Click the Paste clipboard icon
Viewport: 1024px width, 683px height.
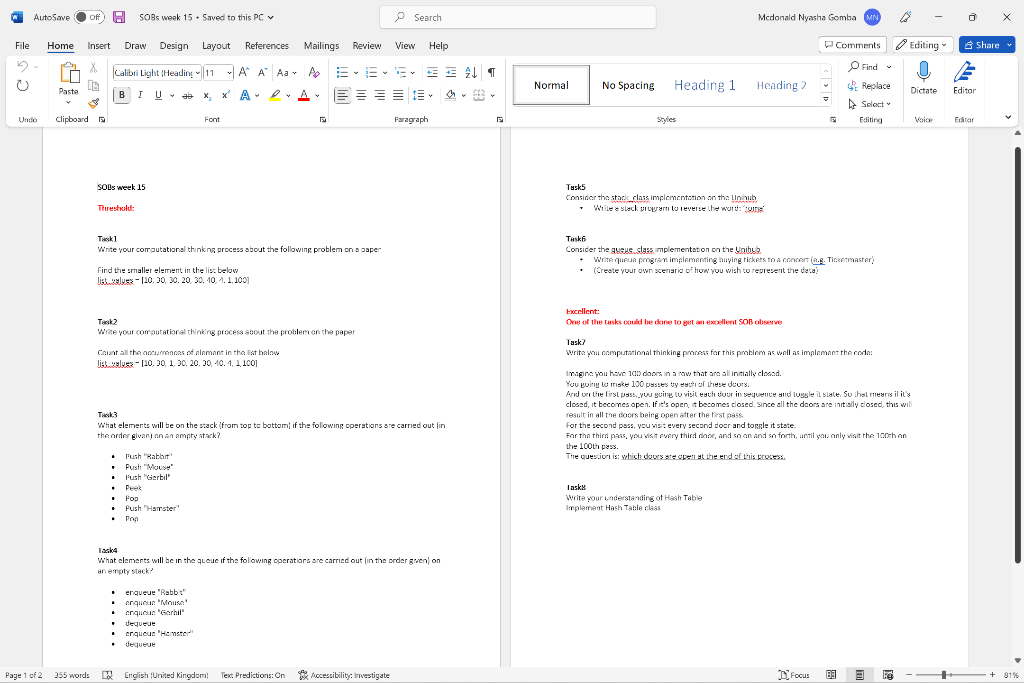[x=69, y=73]
